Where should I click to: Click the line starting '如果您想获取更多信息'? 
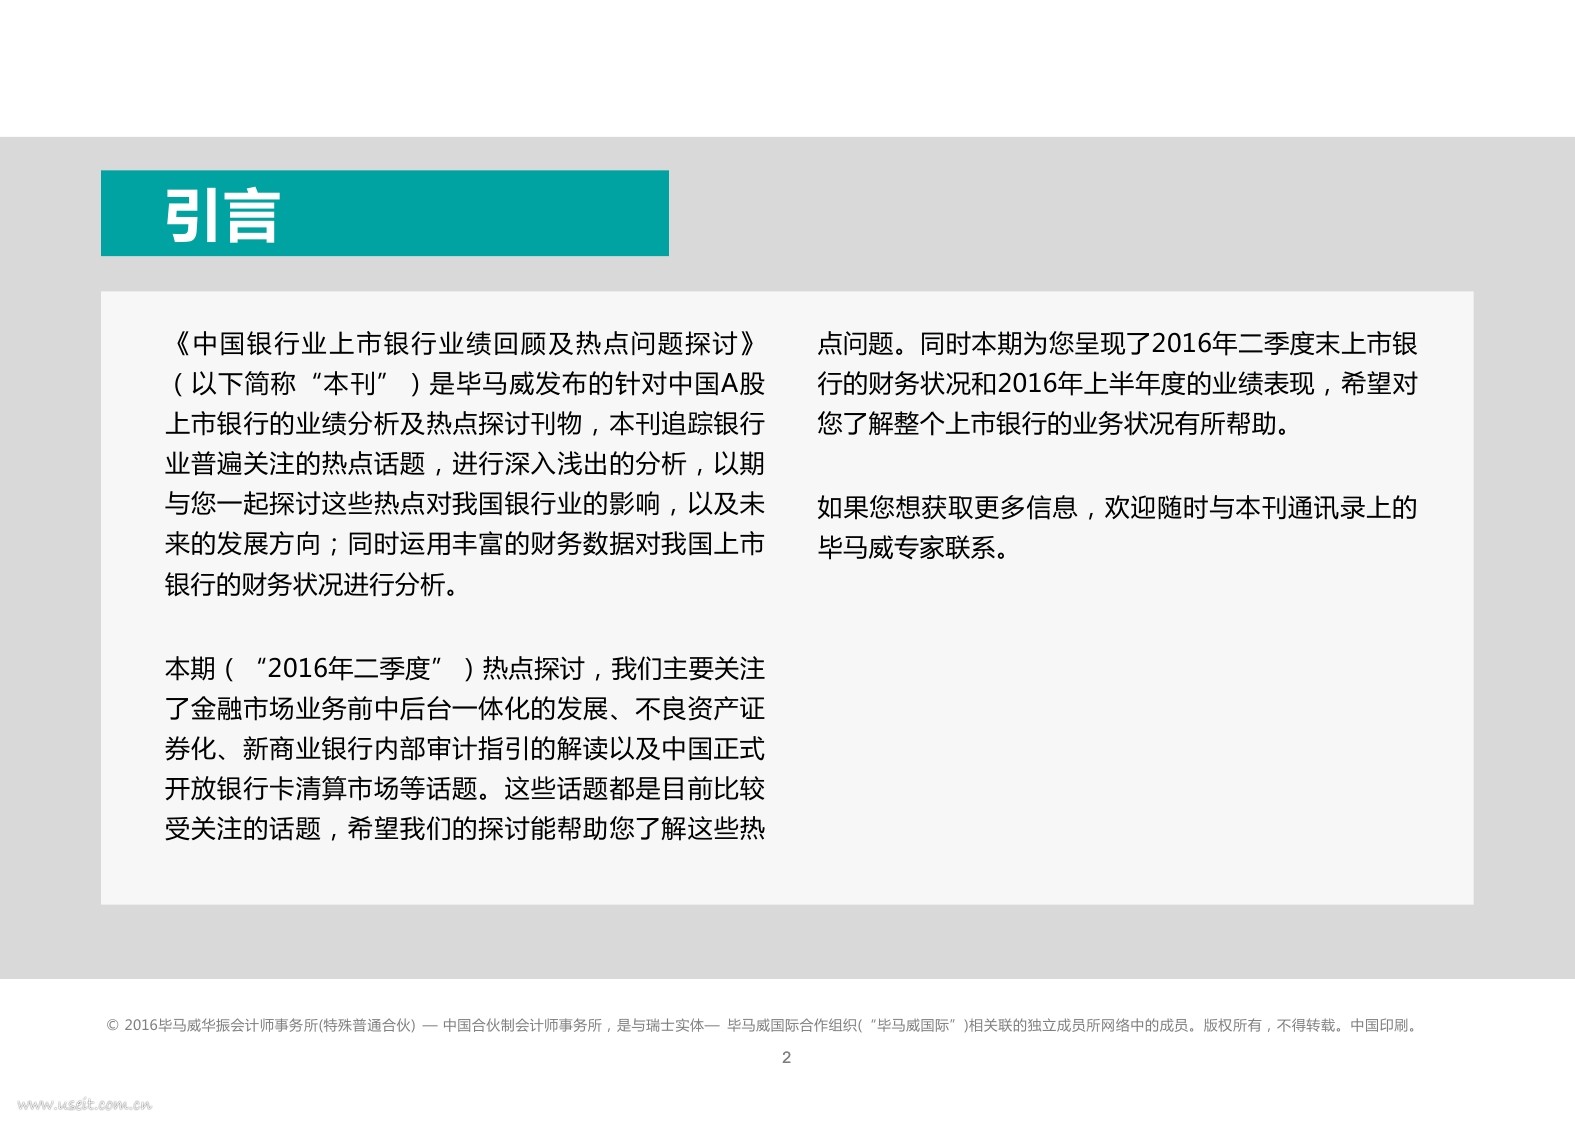(1117, 508)
